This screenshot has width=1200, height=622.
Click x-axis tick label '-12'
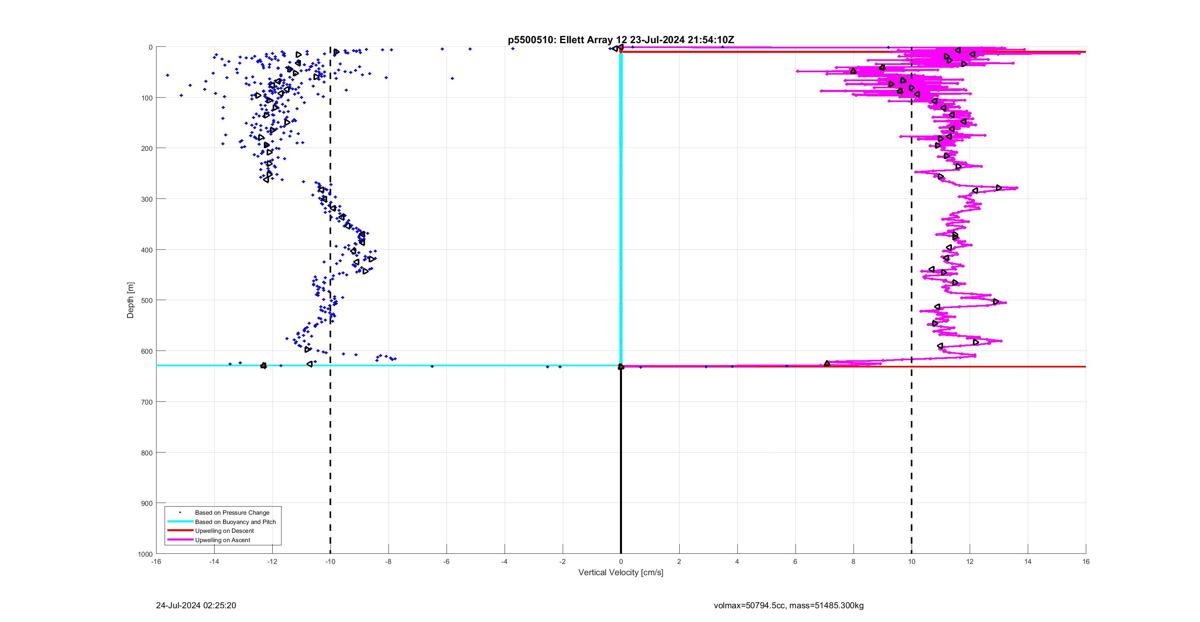point(272,561)
